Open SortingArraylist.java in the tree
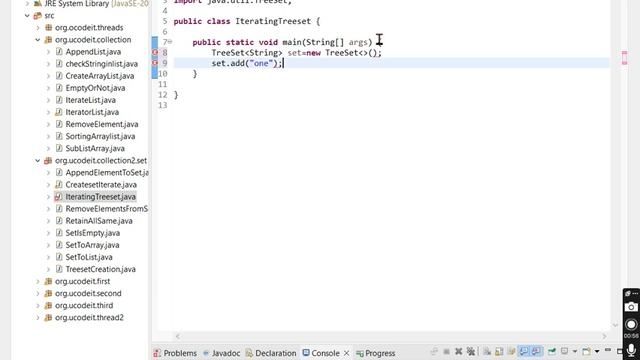Screen dimensions: 640x360 [x=100, y=136]
